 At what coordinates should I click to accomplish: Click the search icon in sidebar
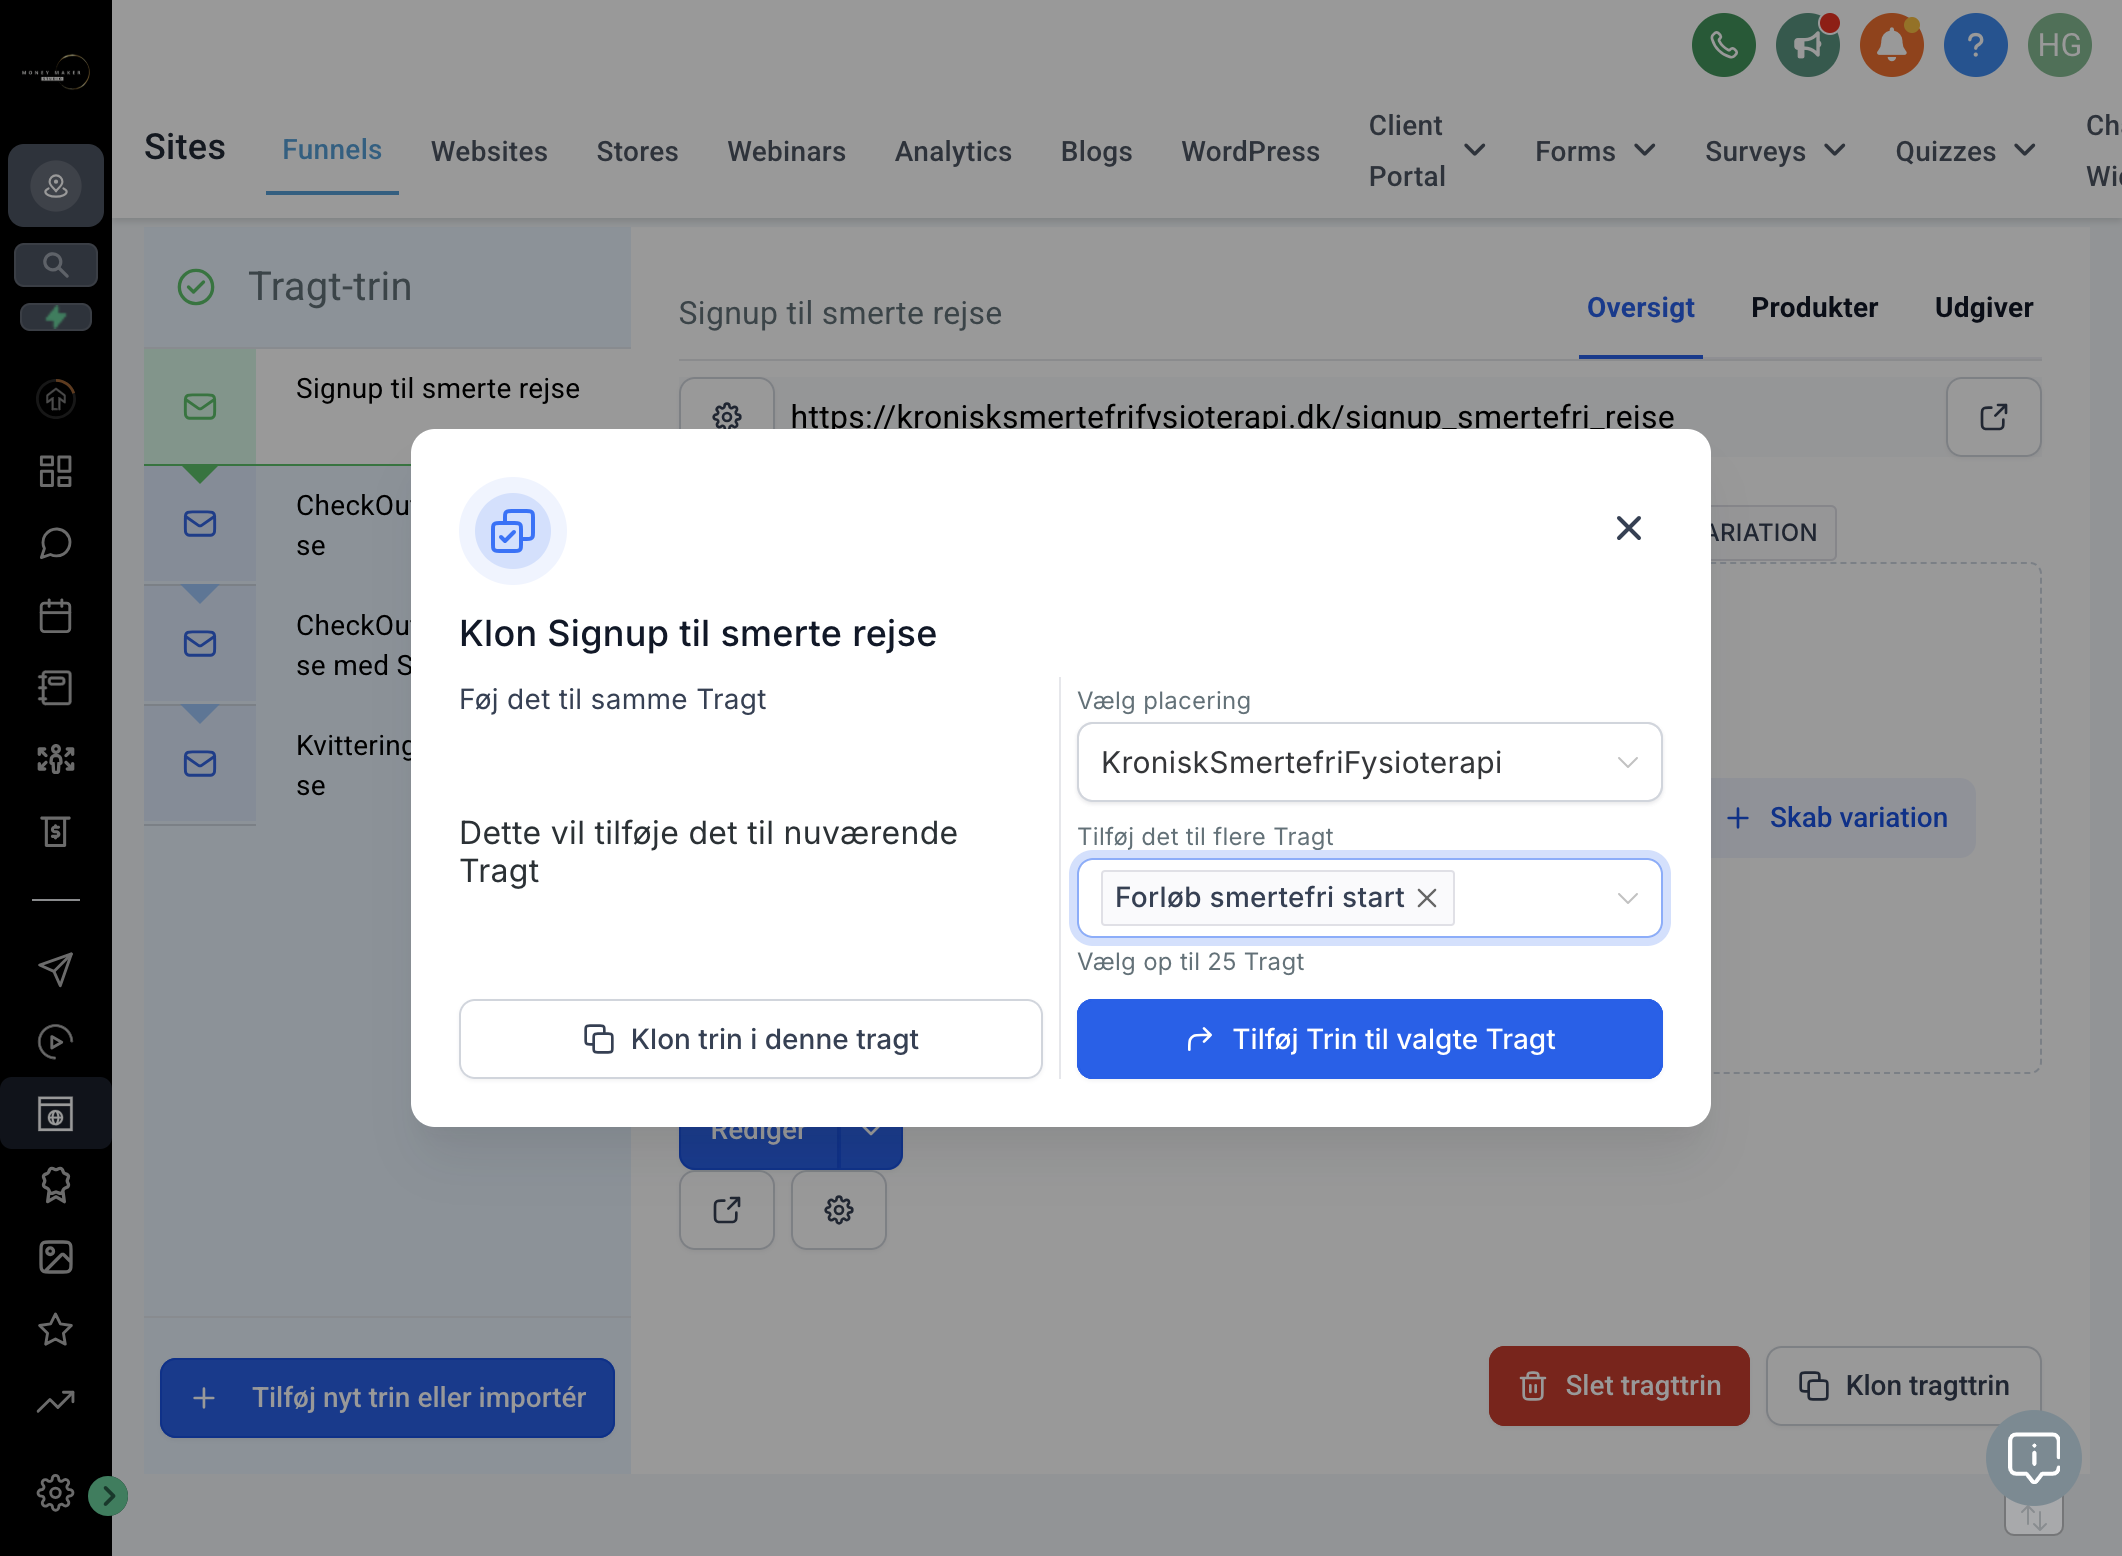(56, 265)
